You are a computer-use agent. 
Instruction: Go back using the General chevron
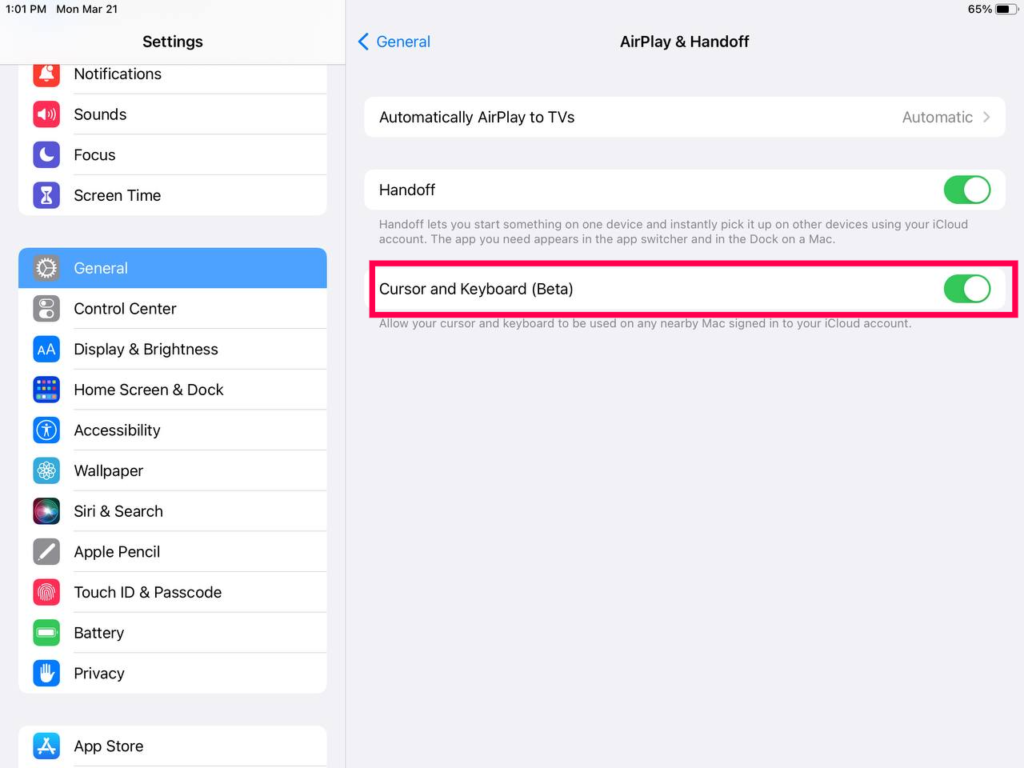[364, 42]
